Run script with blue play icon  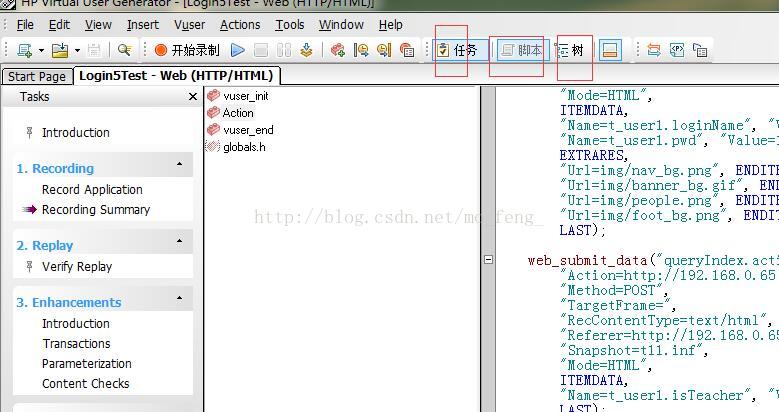coord(238,50)
